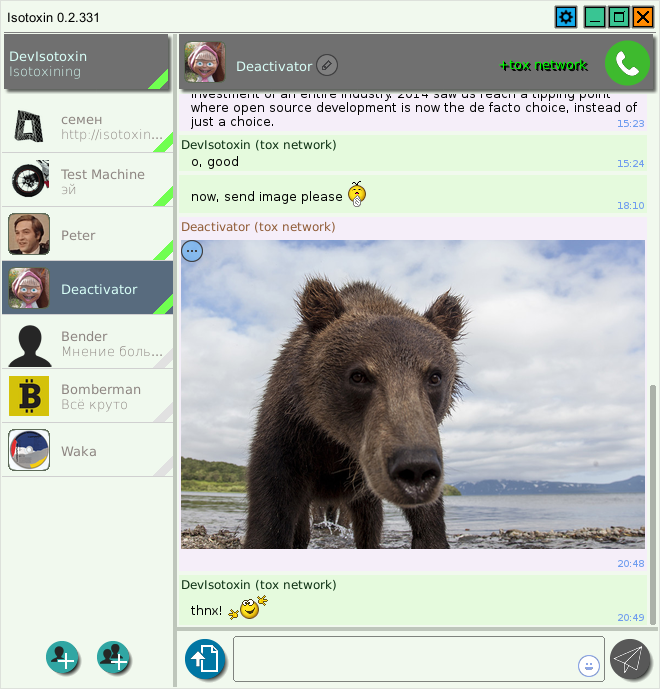
Task: Open settings via the gear icon
Action: [566, 18]
